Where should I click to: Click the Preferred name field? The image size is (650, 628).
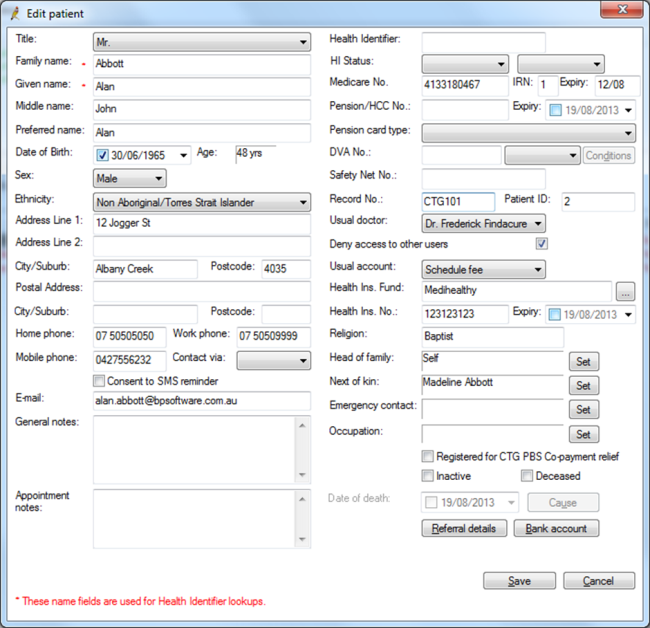tap(202, 133)
